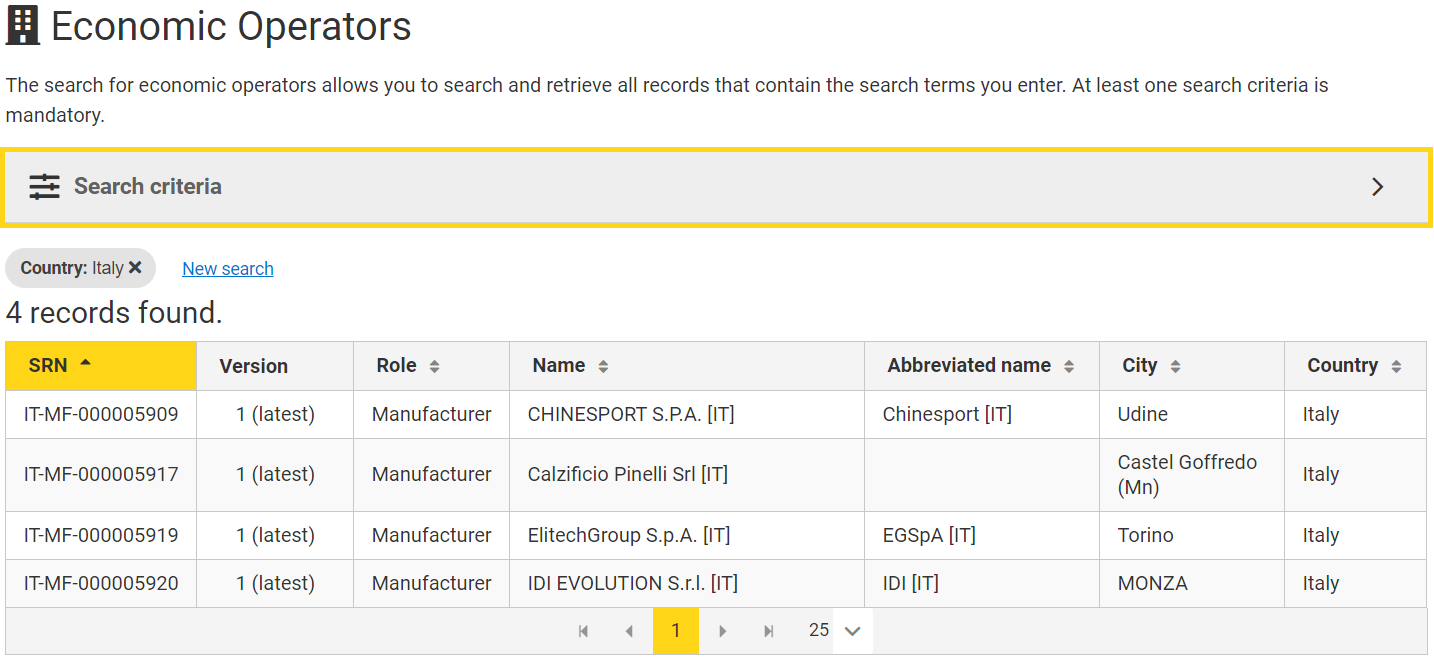Click the Search criteria sliders icon
1434x660 pixels.
tap(44, 187)
